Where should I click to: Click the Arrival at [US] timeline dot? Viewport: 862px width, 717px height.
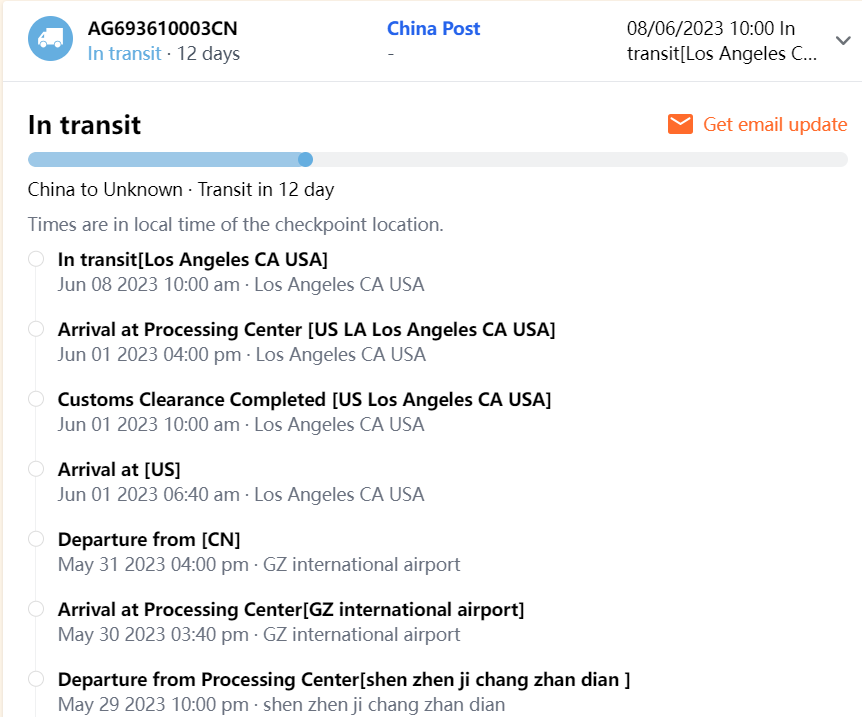(36, 469)
